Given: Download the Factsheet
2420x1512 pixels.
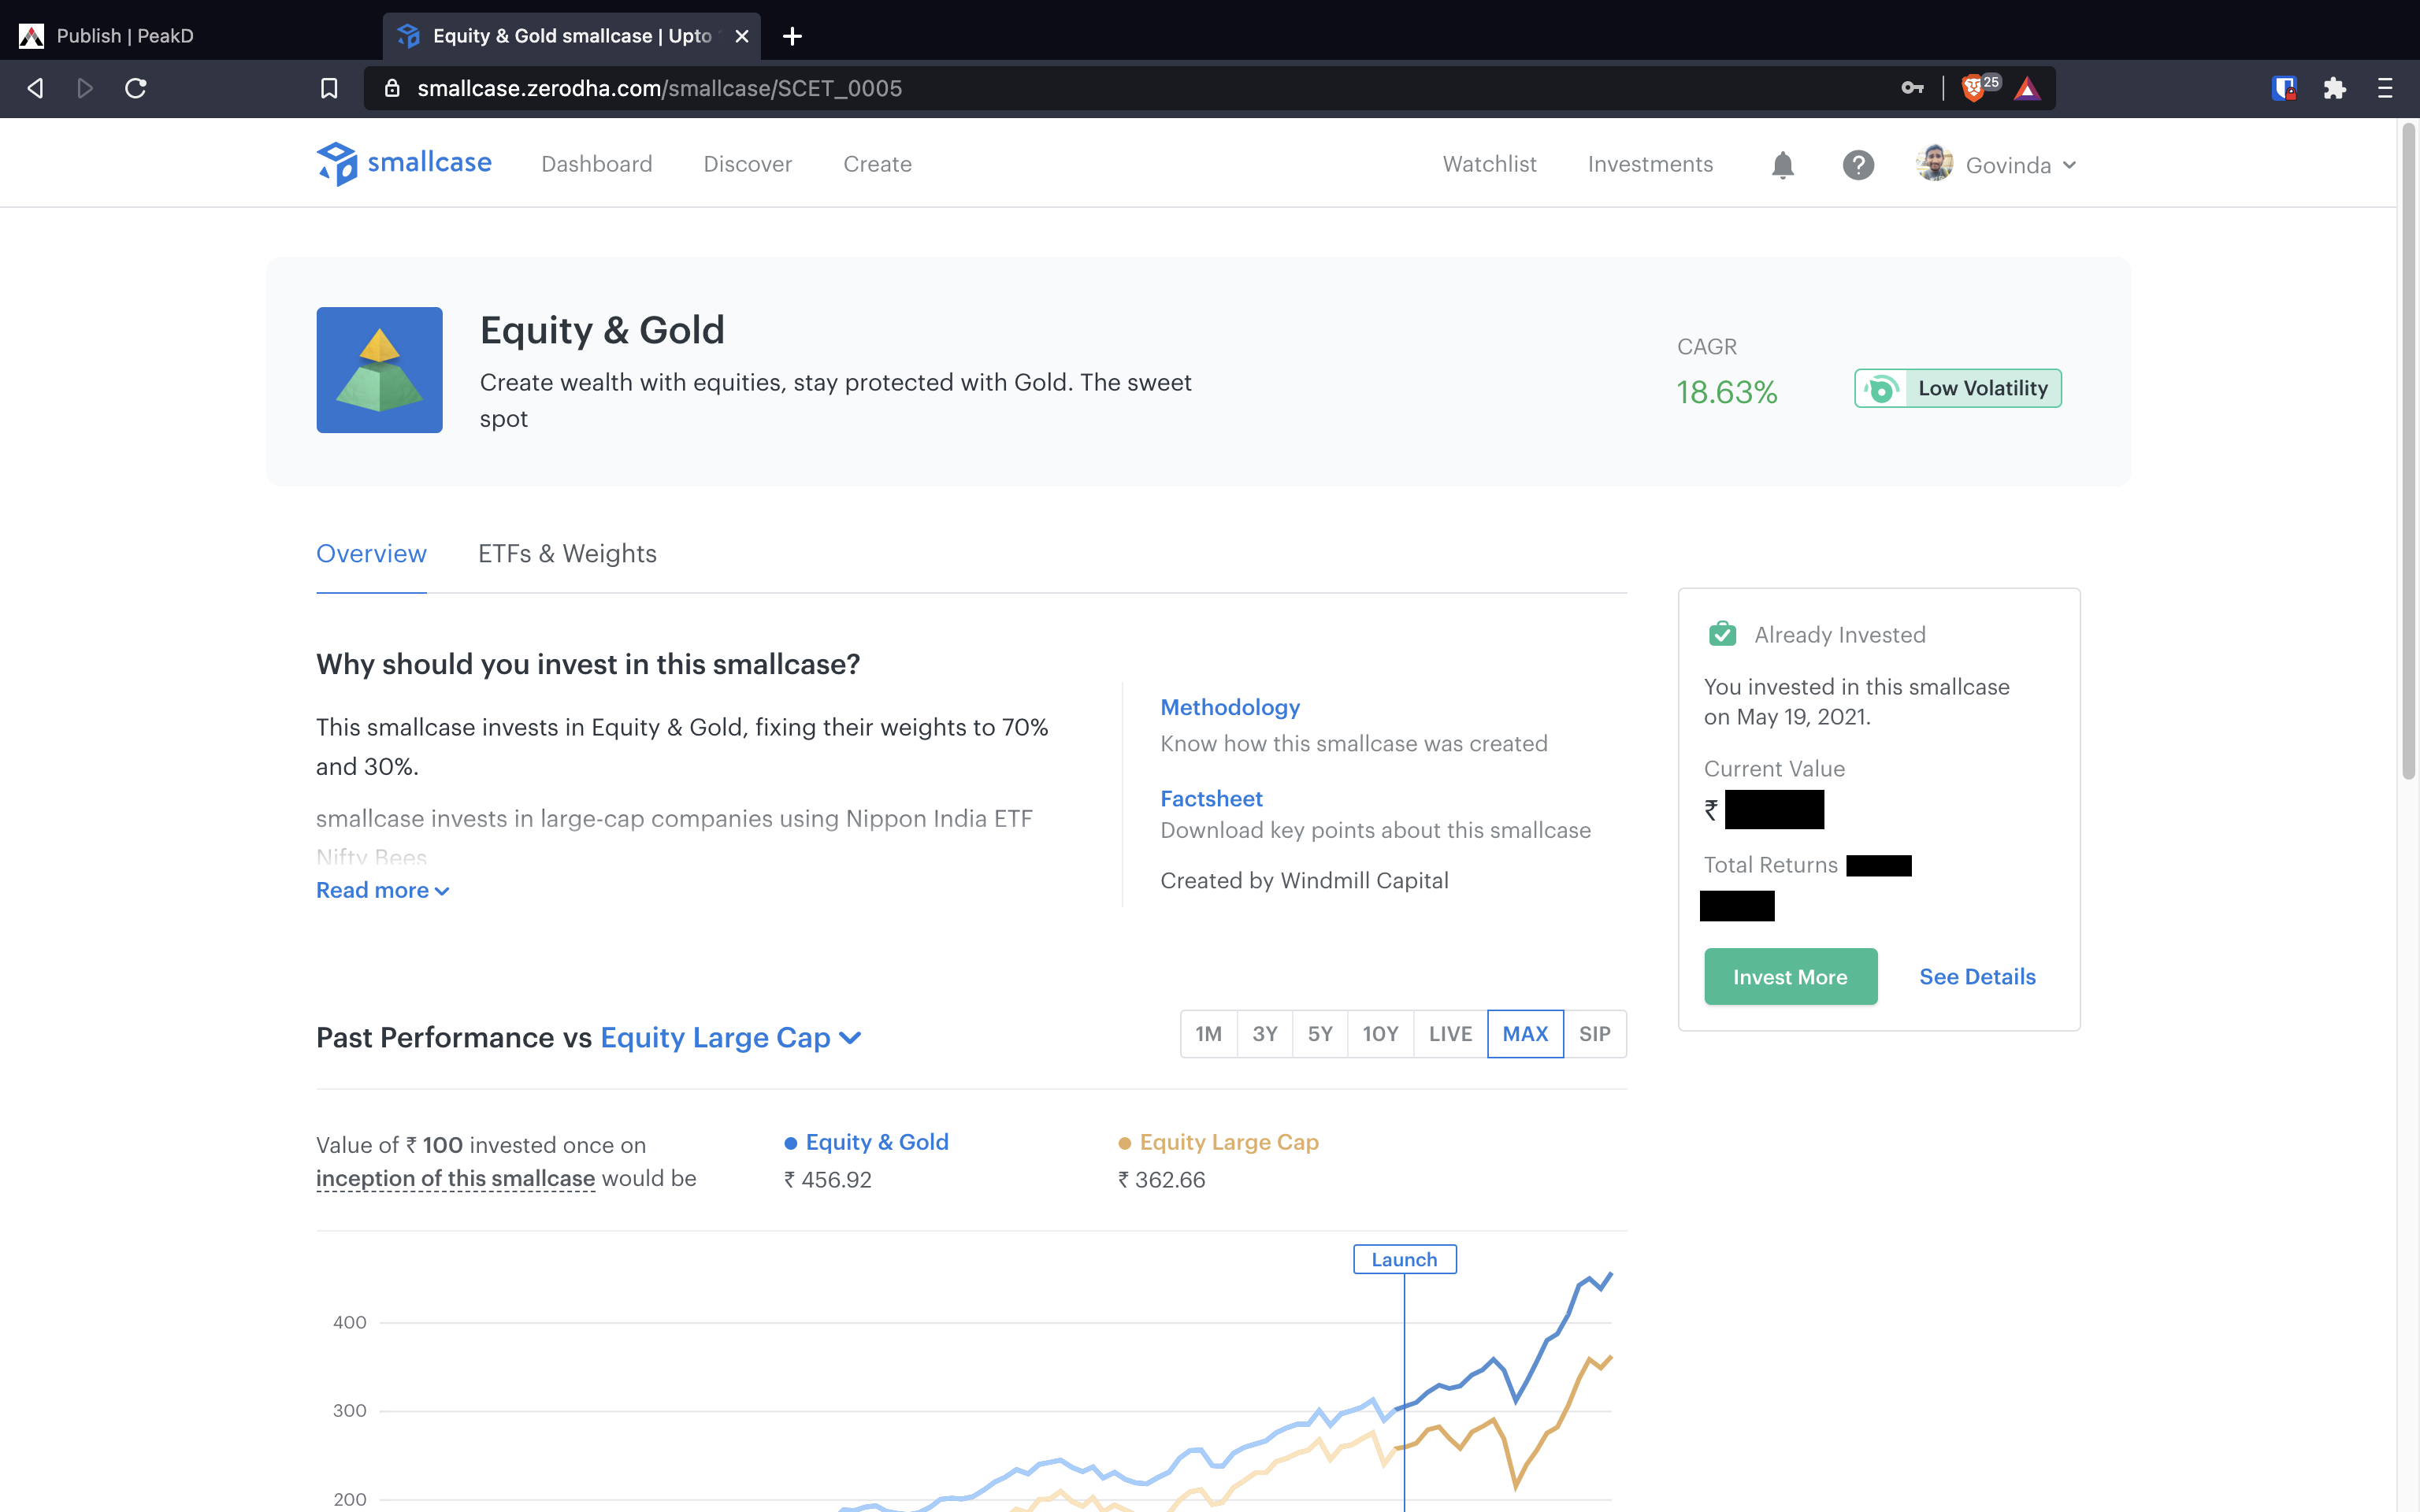Looking at the screenshot, I should coord(1211,798).
